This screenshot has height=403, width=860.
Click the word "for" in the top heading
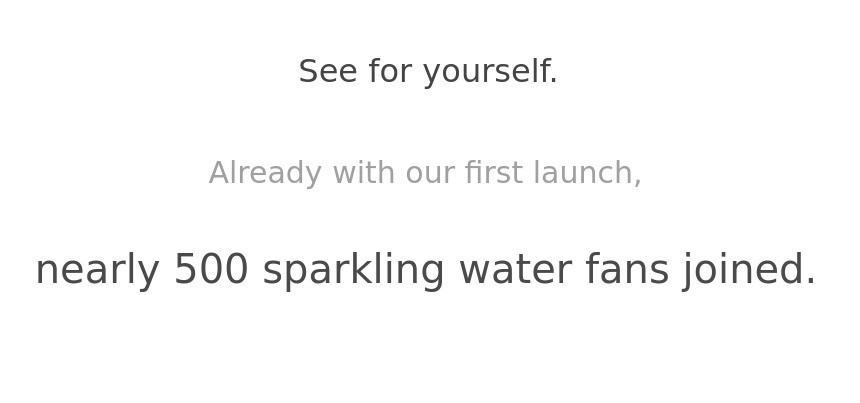pos(390,72)
